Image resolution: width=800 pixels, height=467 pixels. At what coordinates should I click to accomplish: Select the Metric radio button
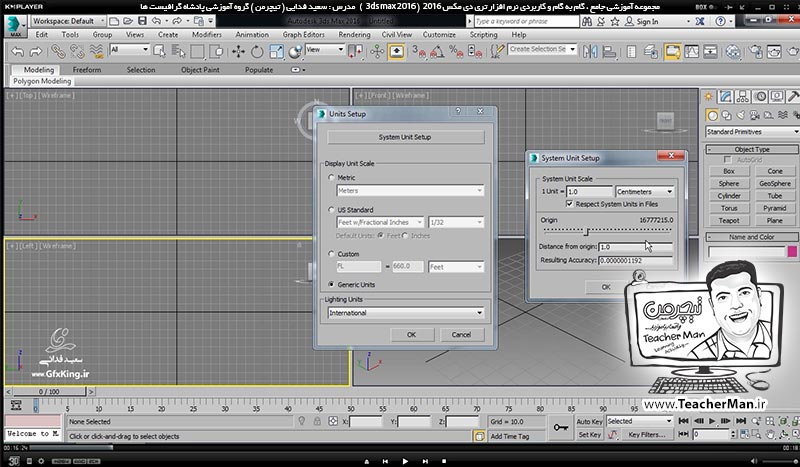(331, 178)
